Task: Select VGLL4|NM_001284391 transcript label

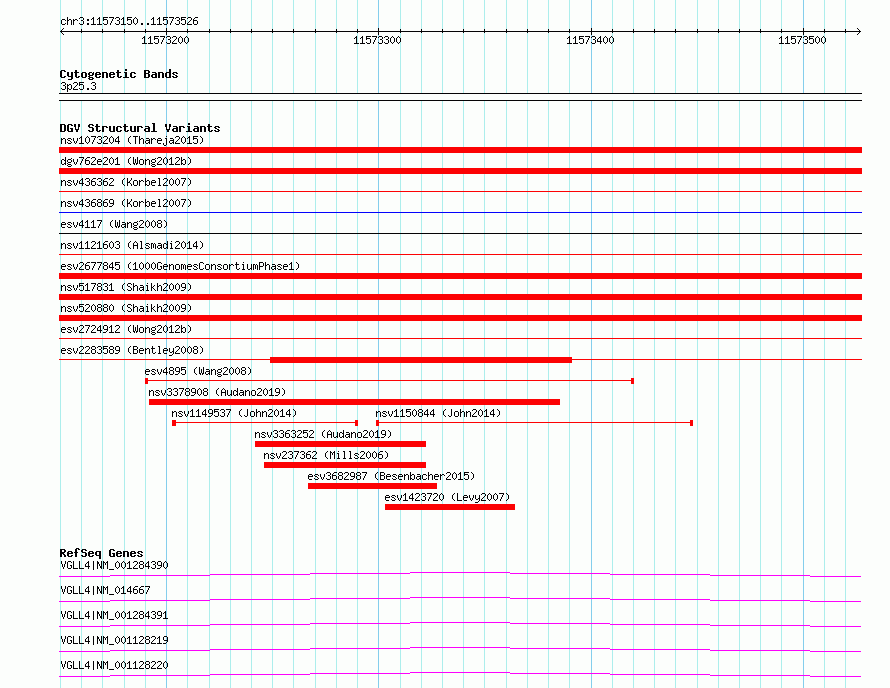Action: click(114, 615)
